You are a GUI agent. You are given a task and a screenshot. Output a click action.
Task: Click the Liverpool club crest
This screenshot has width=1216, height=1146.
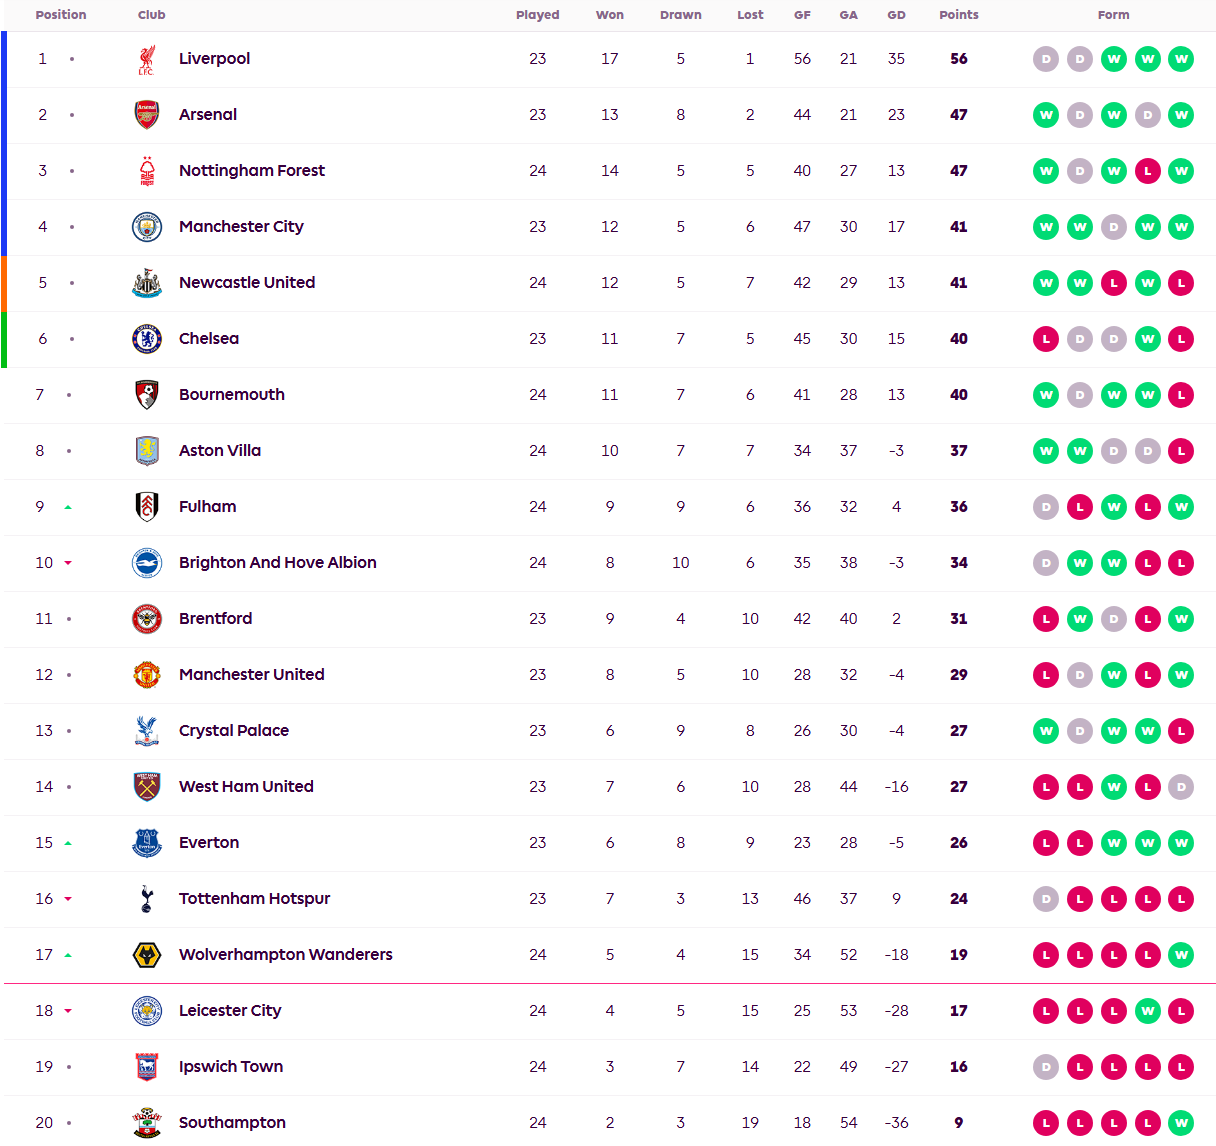147,59
